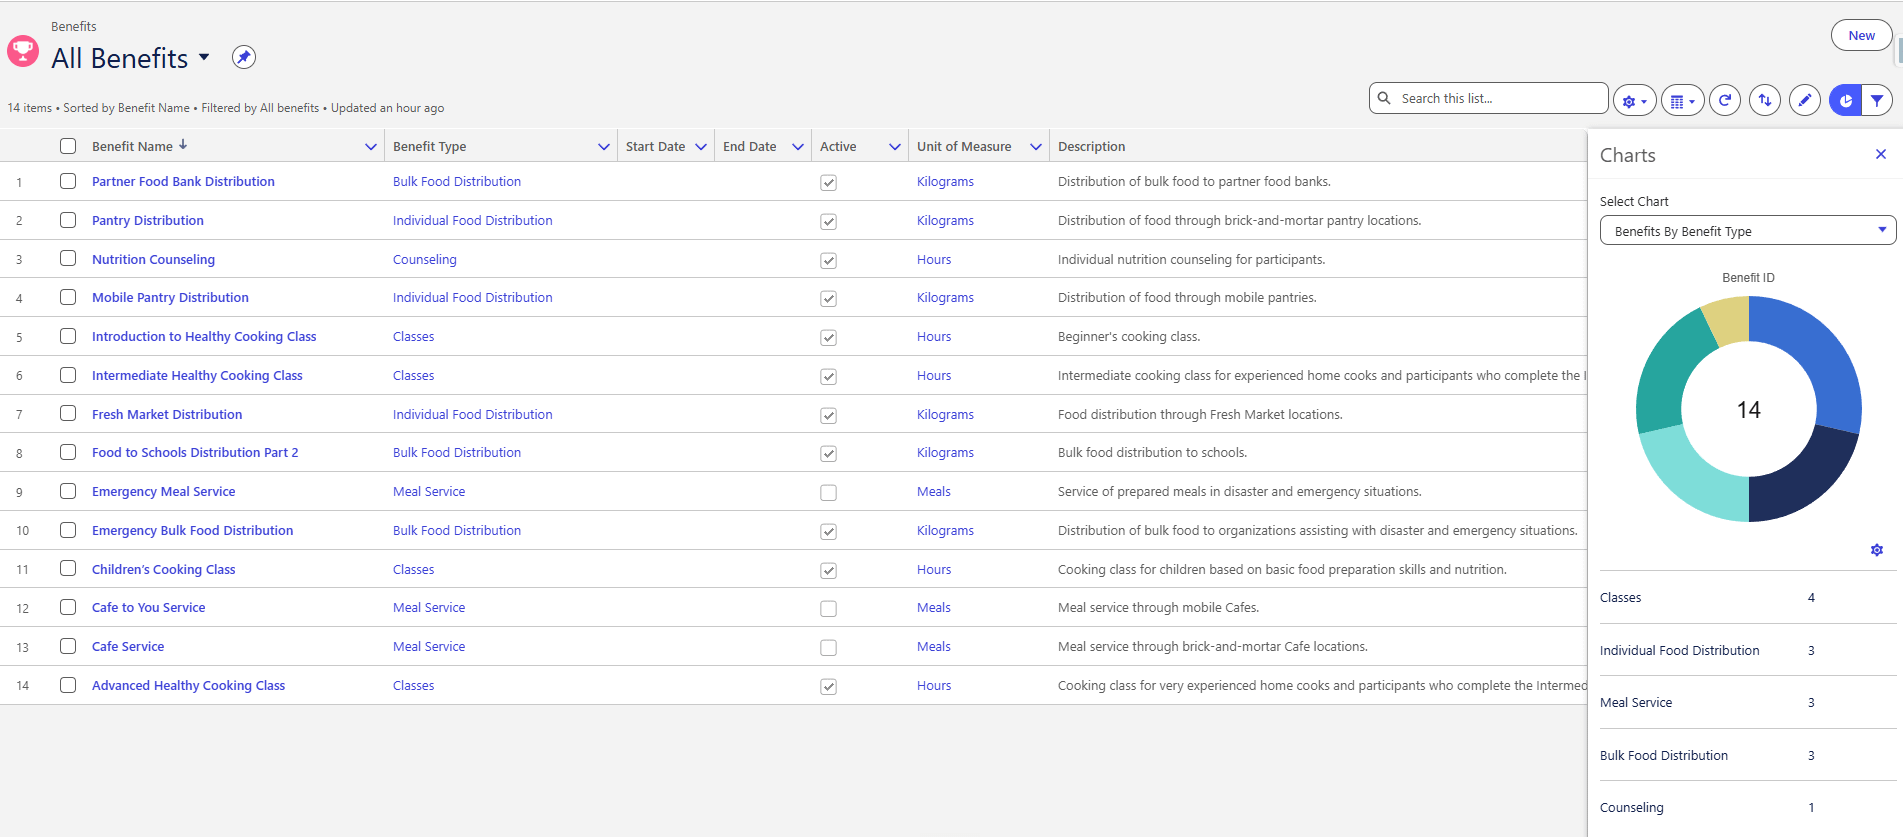The image size is (1903, 837).
Task: Click the pencil edit list icon
Action: click(1805, 100)
